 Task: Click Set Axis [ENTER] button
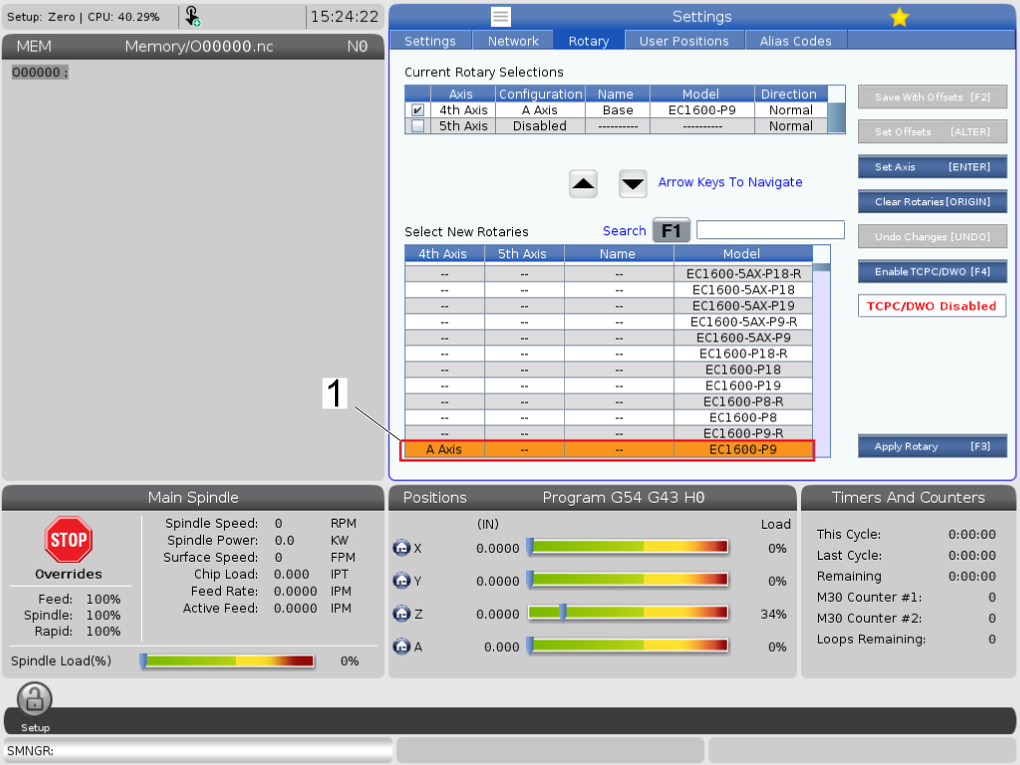(x=932, y=167)
